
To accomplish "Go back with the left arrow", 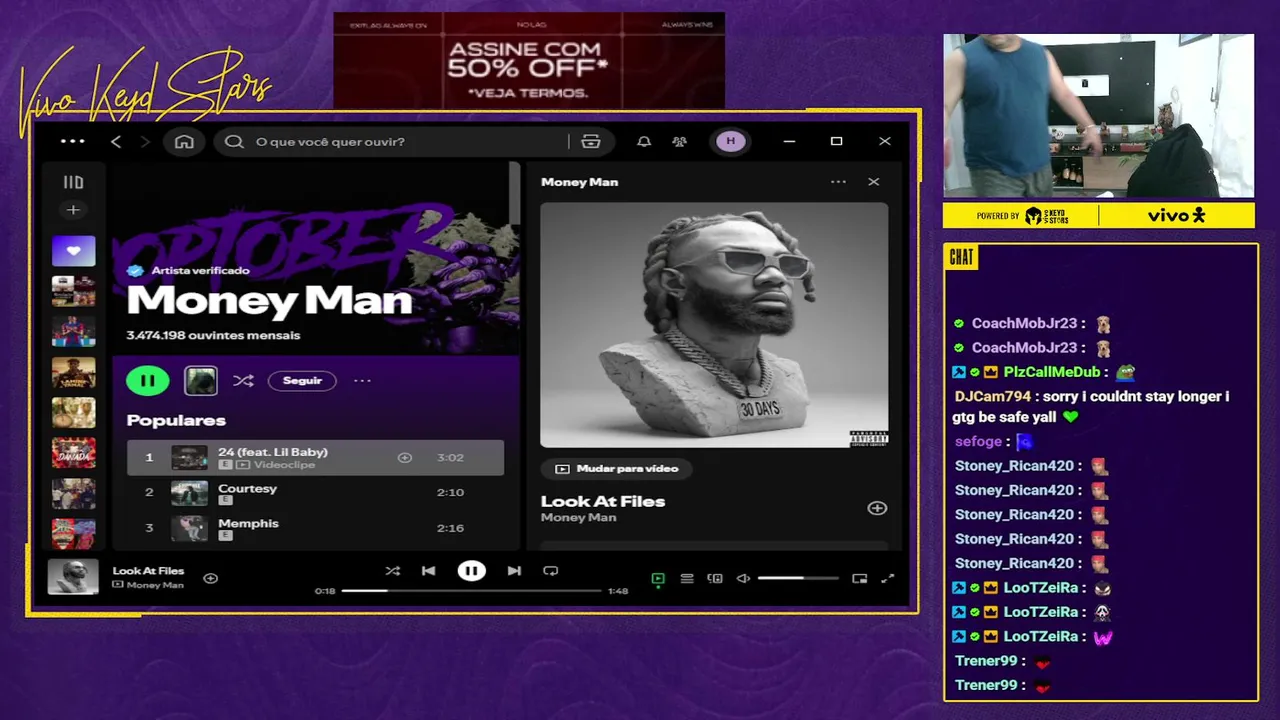I will [x=116, y=142].
